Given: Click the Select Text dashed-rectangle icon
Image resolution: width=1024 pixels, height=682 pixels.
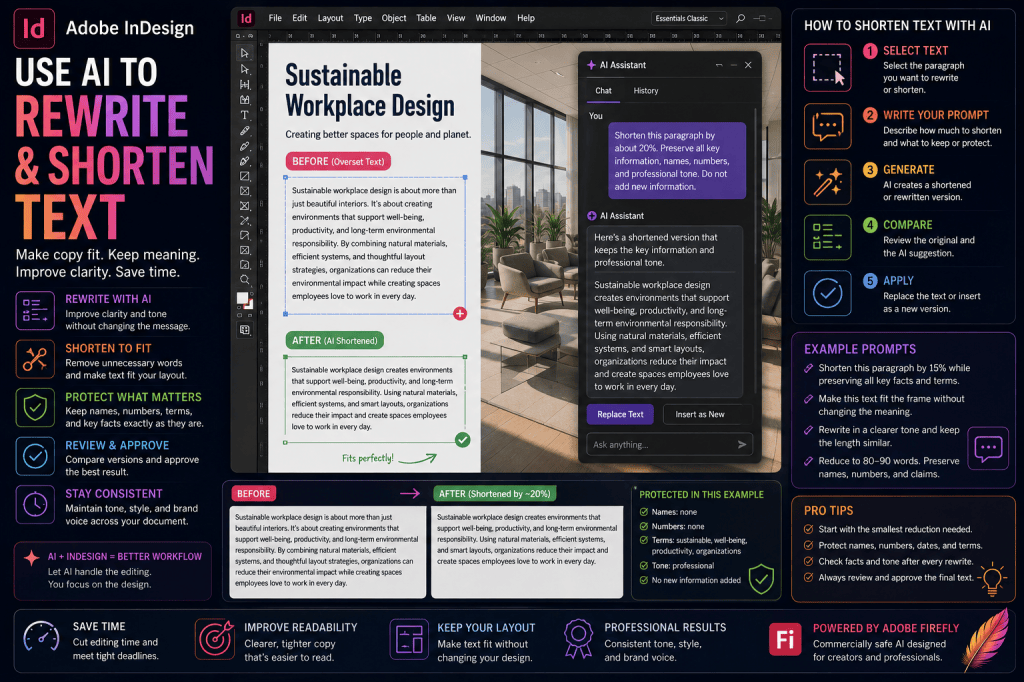Looking at the screenshot, I should (x=827, y=67).
